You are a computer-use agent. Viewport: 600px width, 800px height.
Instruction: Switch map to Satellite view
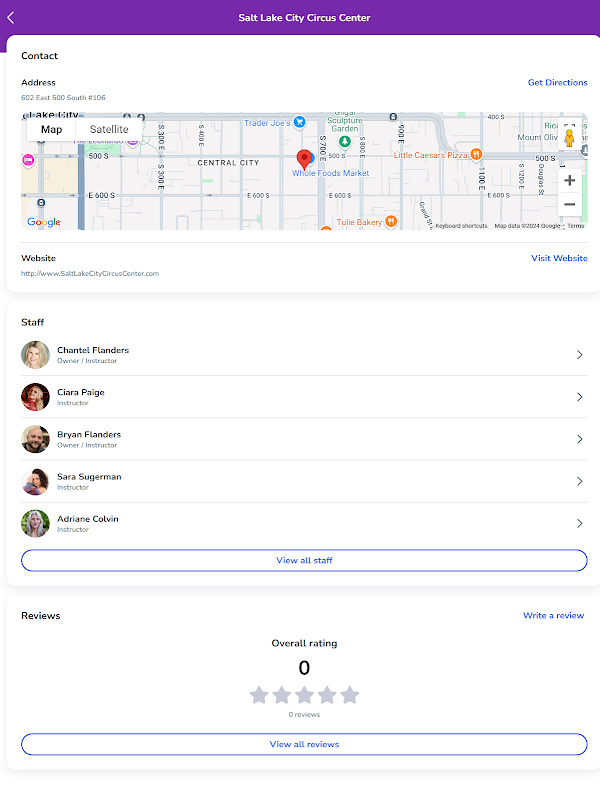pyautogui.click(x=109, y=130)
